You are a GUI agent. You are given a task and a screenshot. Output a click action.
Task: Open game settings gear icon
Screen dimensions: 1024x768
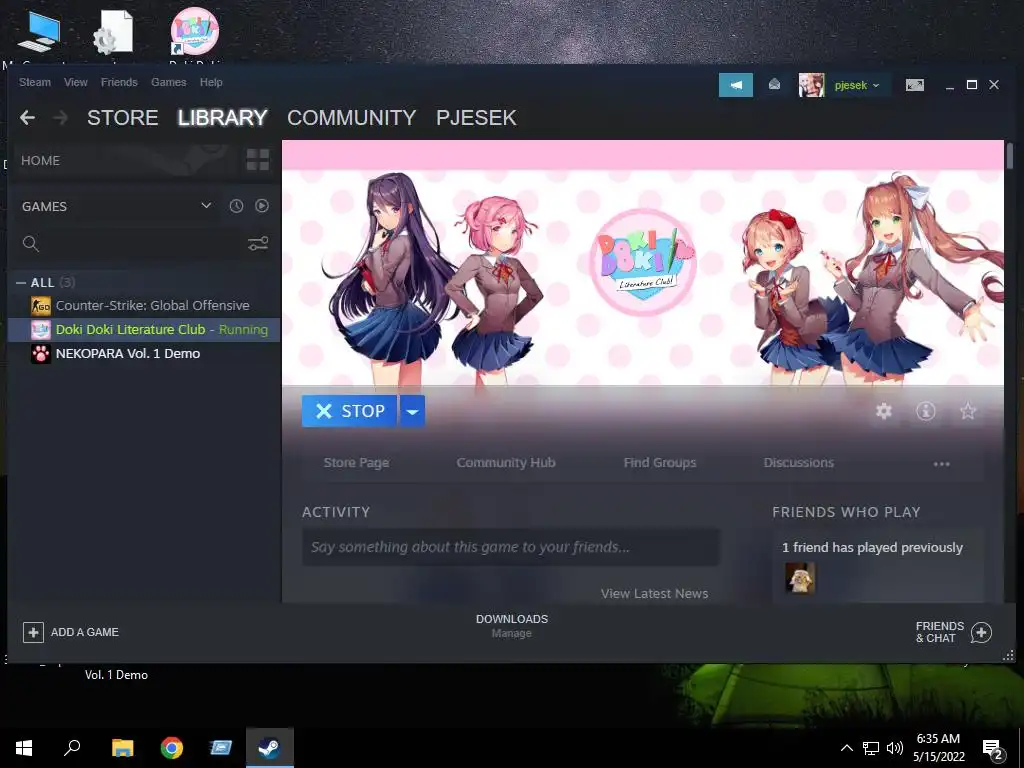coord(884,411)
